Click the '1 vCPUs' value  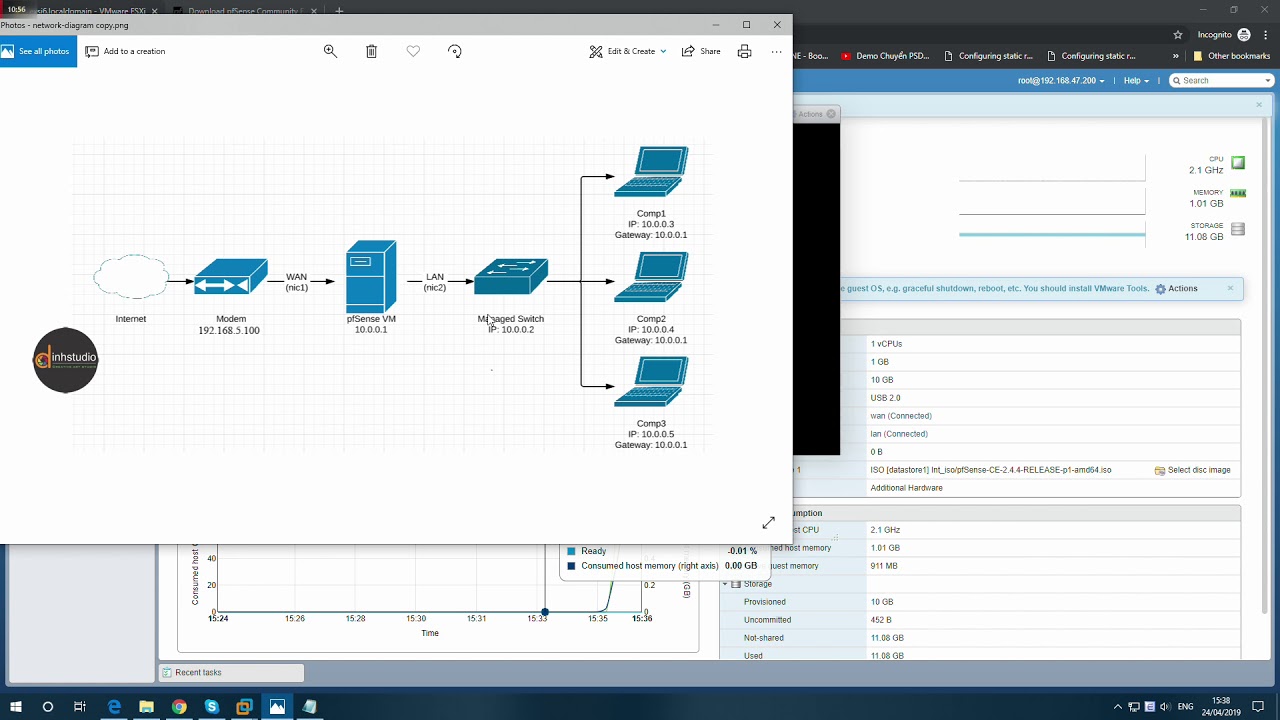886,344
